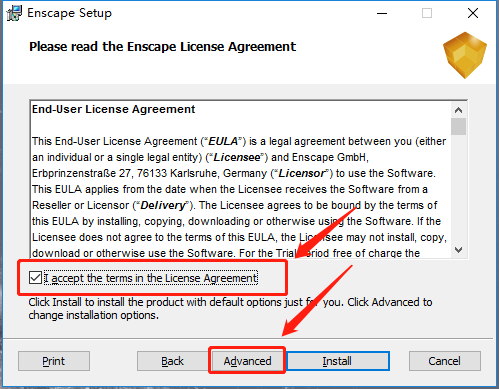Click the 'I accept the terms' label text
499x389 pixels.
coord(151,278)
